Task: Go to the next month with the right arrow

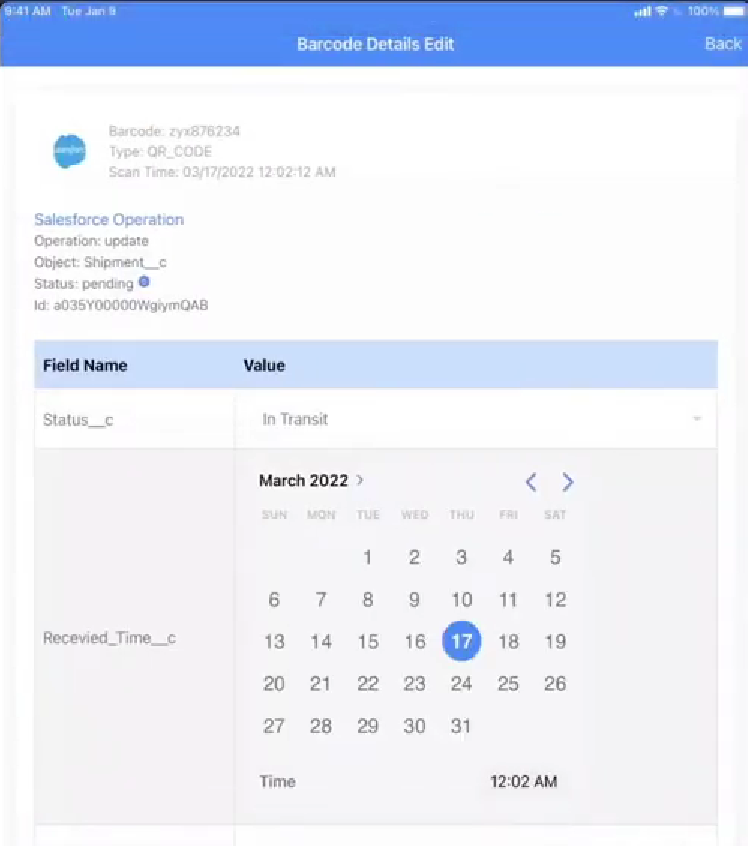Action: 567,482
